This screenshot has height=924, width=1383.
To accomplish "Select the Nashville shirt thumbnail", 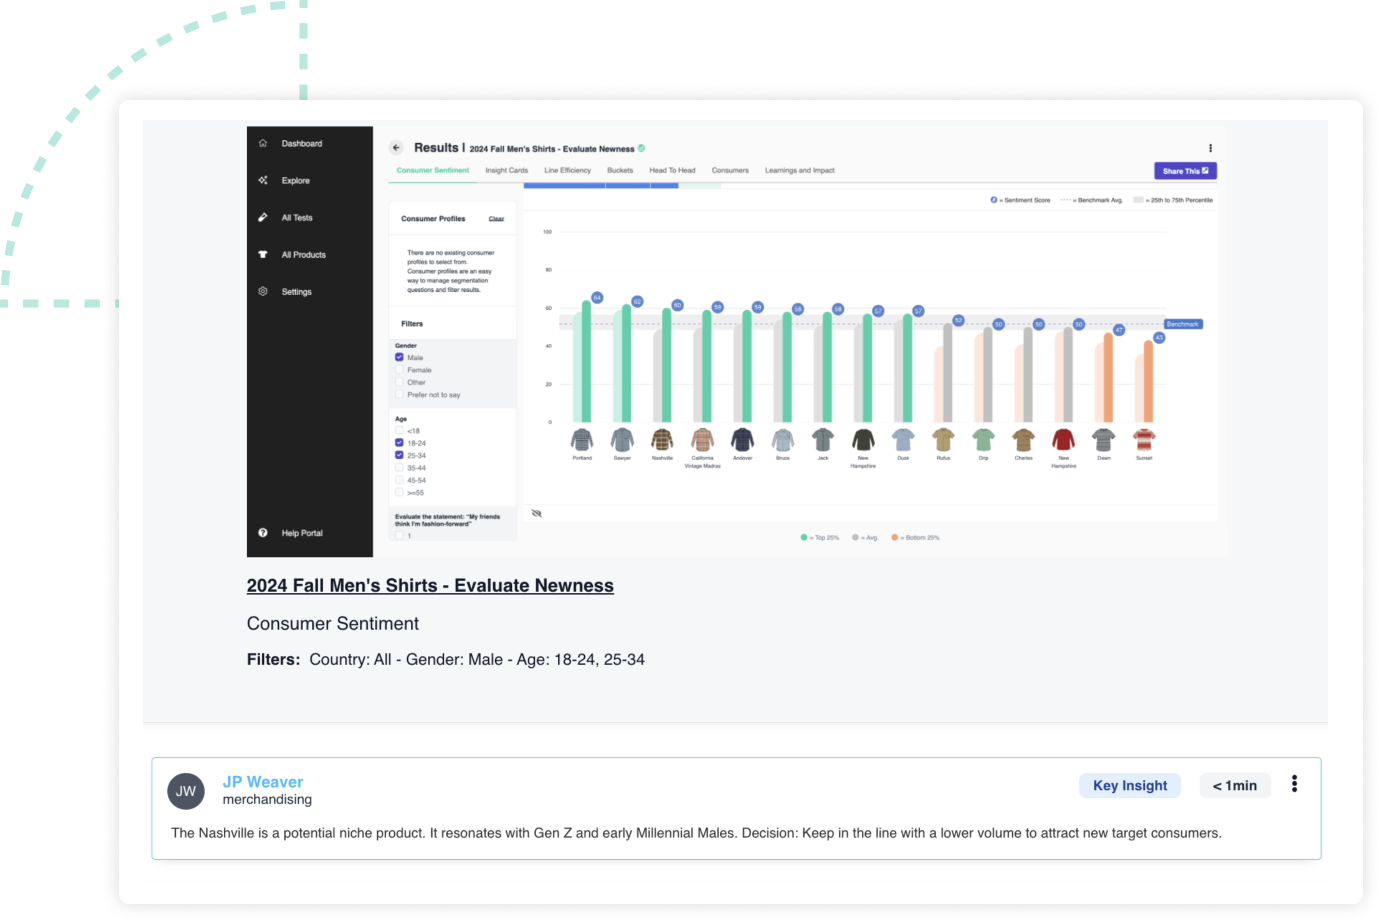I will [x=662, y=440].
